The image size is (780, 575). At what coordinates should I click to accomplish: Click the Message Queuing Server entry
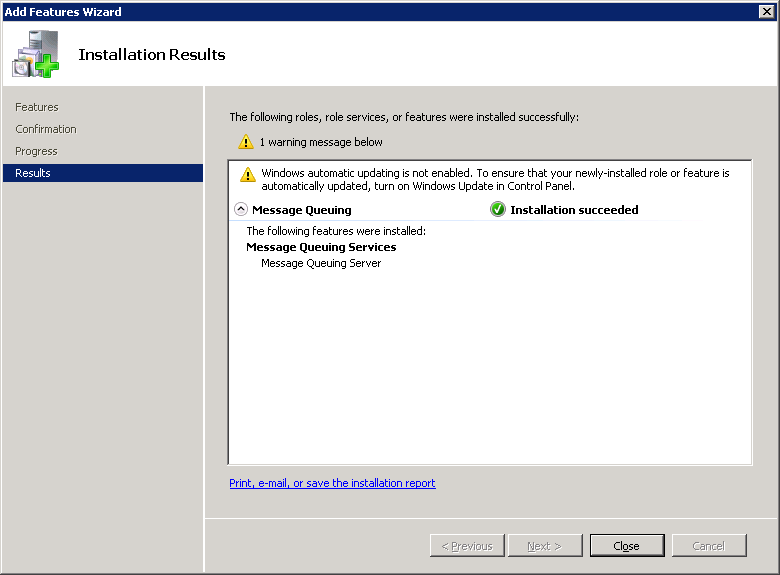pos(321,263)
